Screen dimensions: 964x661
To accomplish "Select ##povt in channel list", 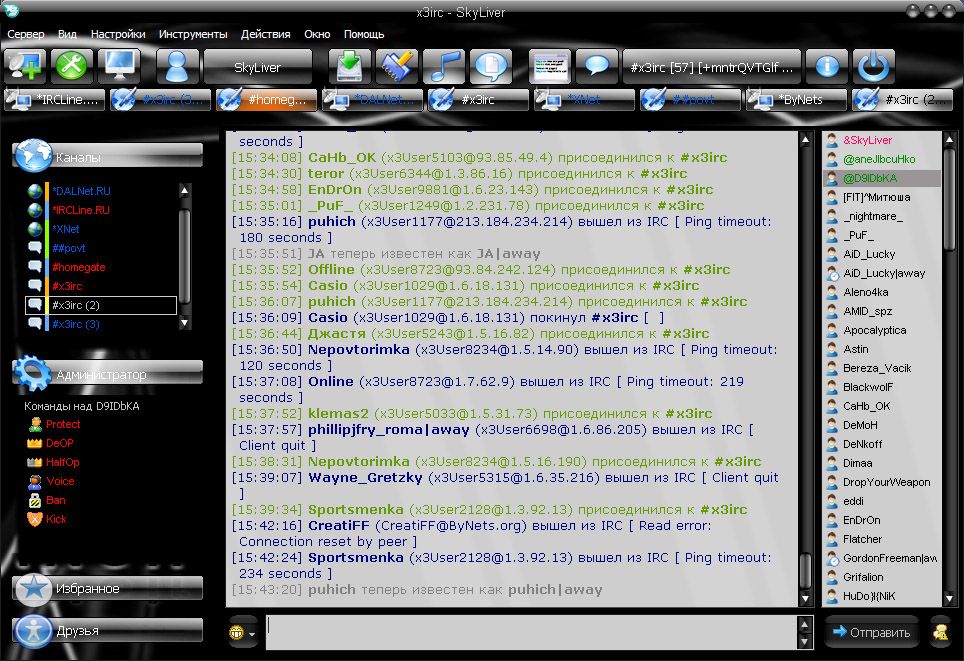I will 69,248.
